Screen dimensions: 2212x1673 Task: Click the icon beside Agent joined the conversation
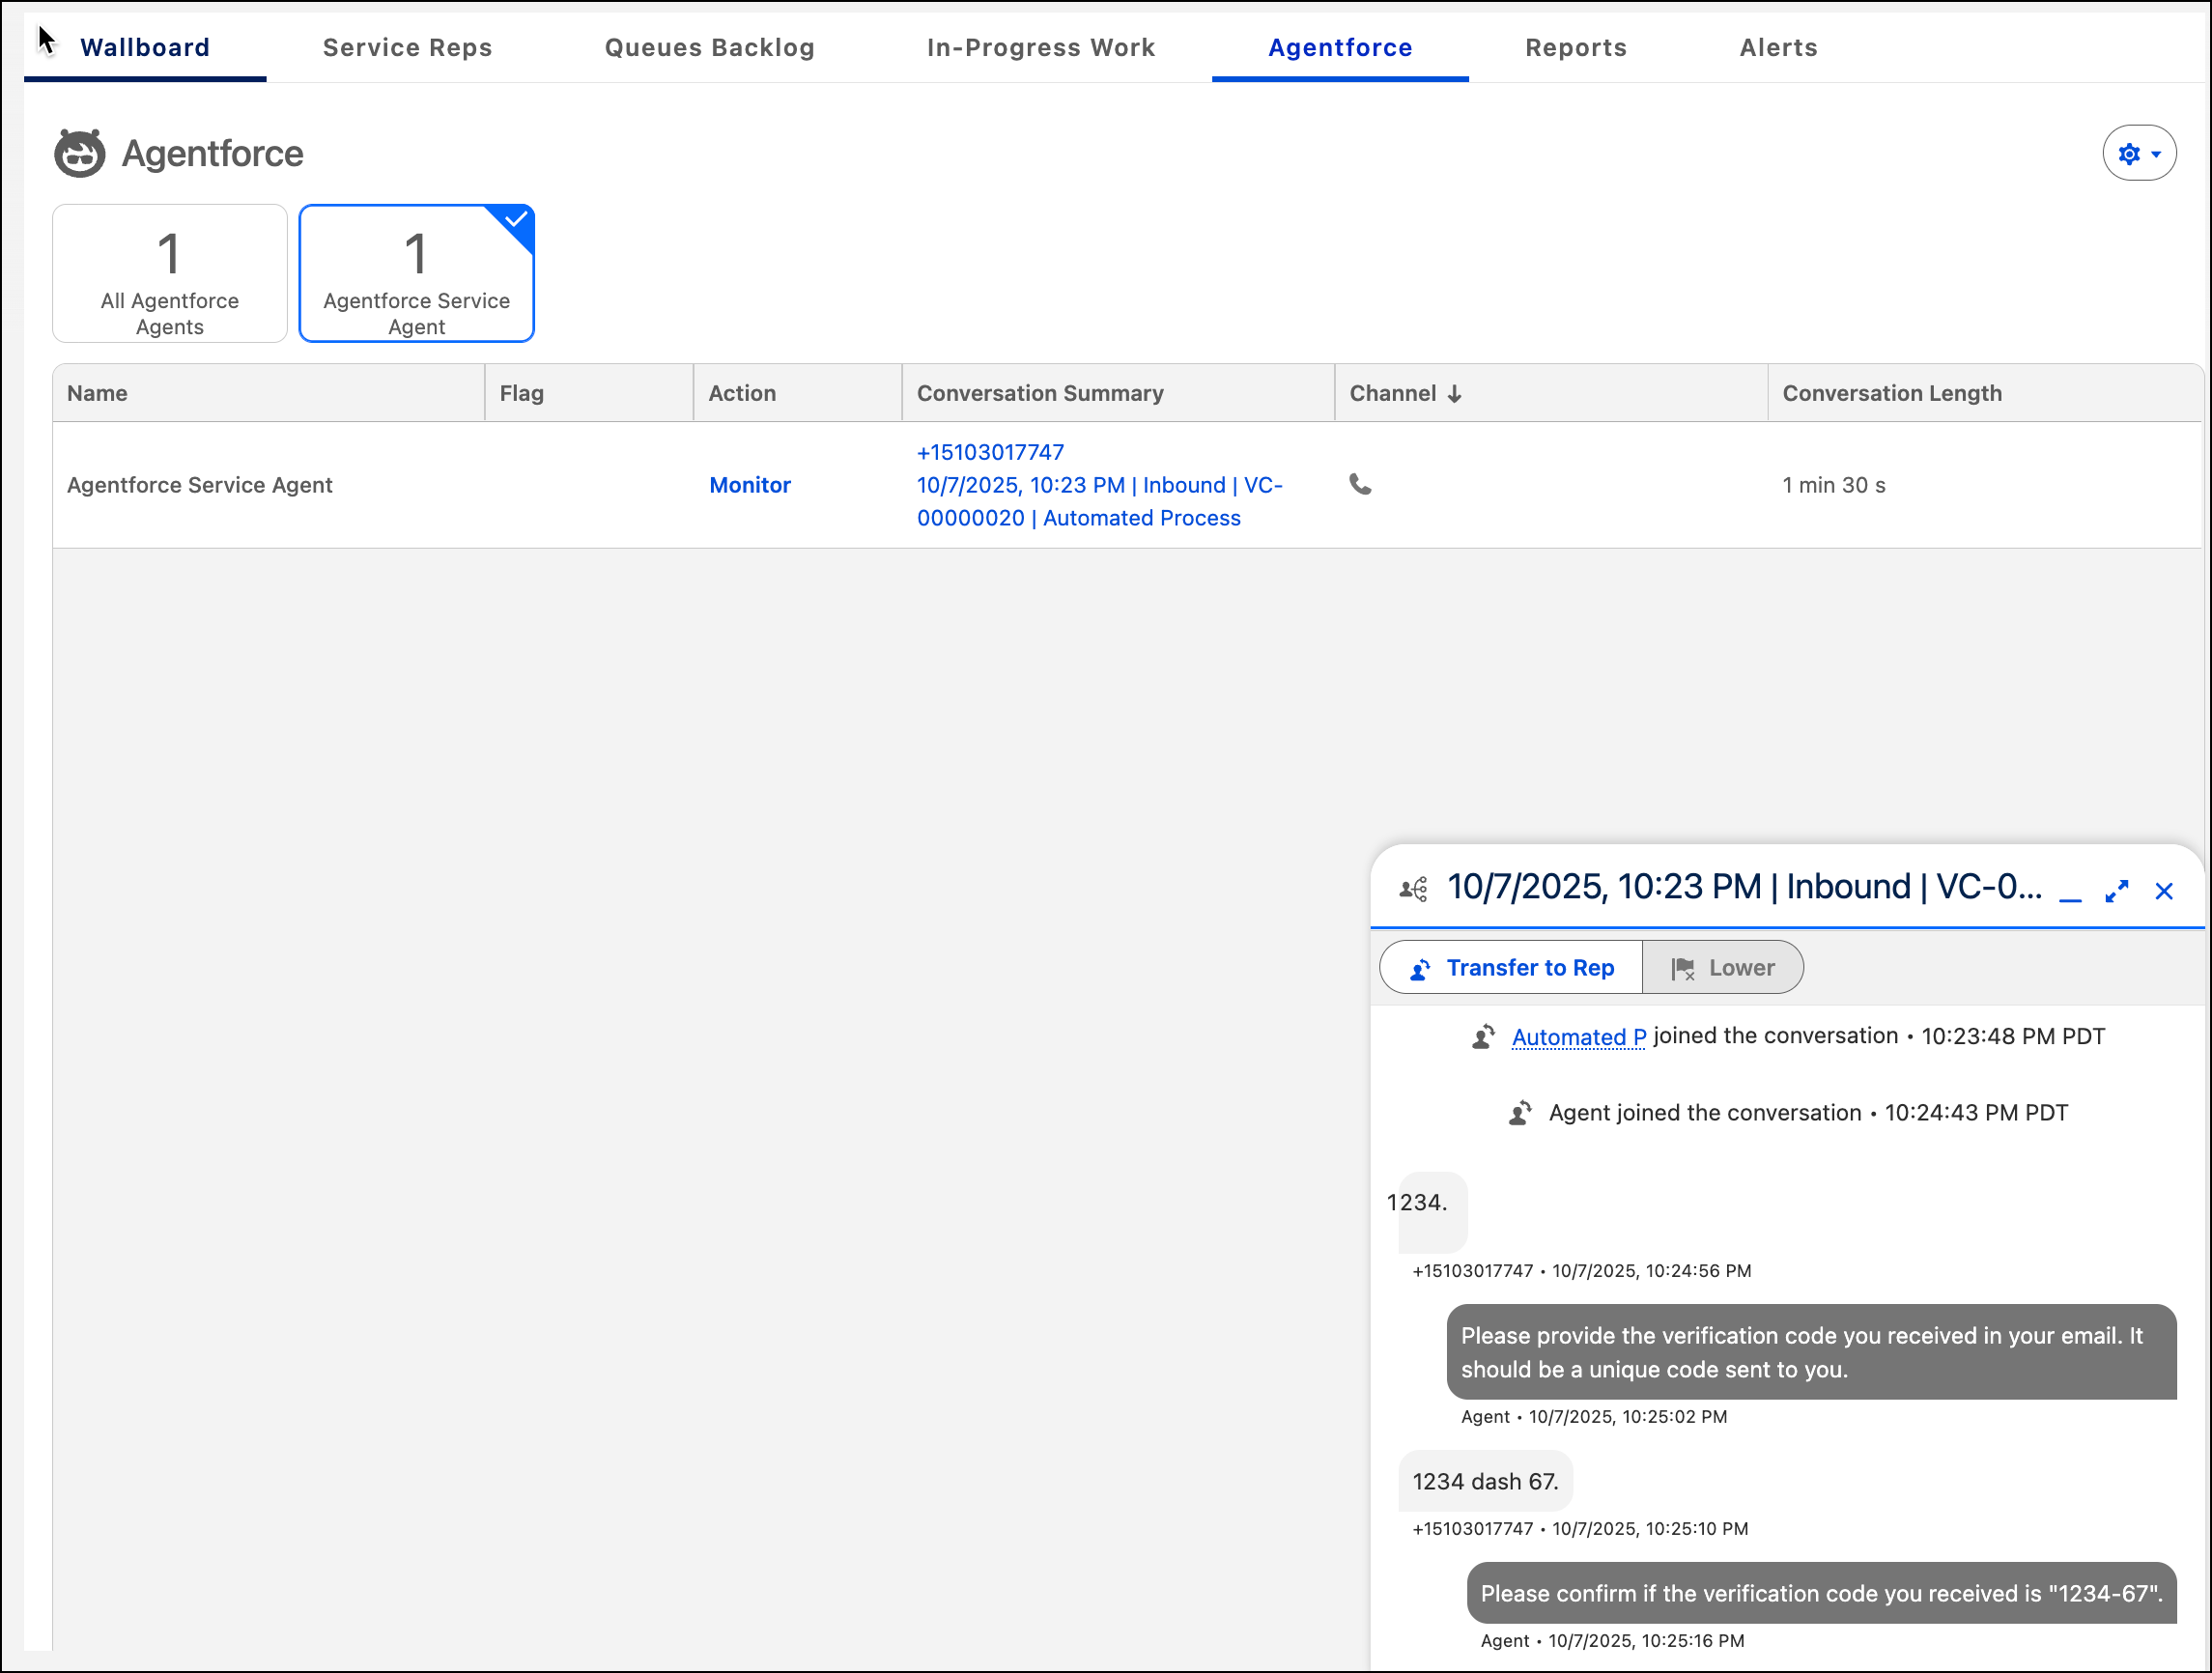coord(1520,1113)
